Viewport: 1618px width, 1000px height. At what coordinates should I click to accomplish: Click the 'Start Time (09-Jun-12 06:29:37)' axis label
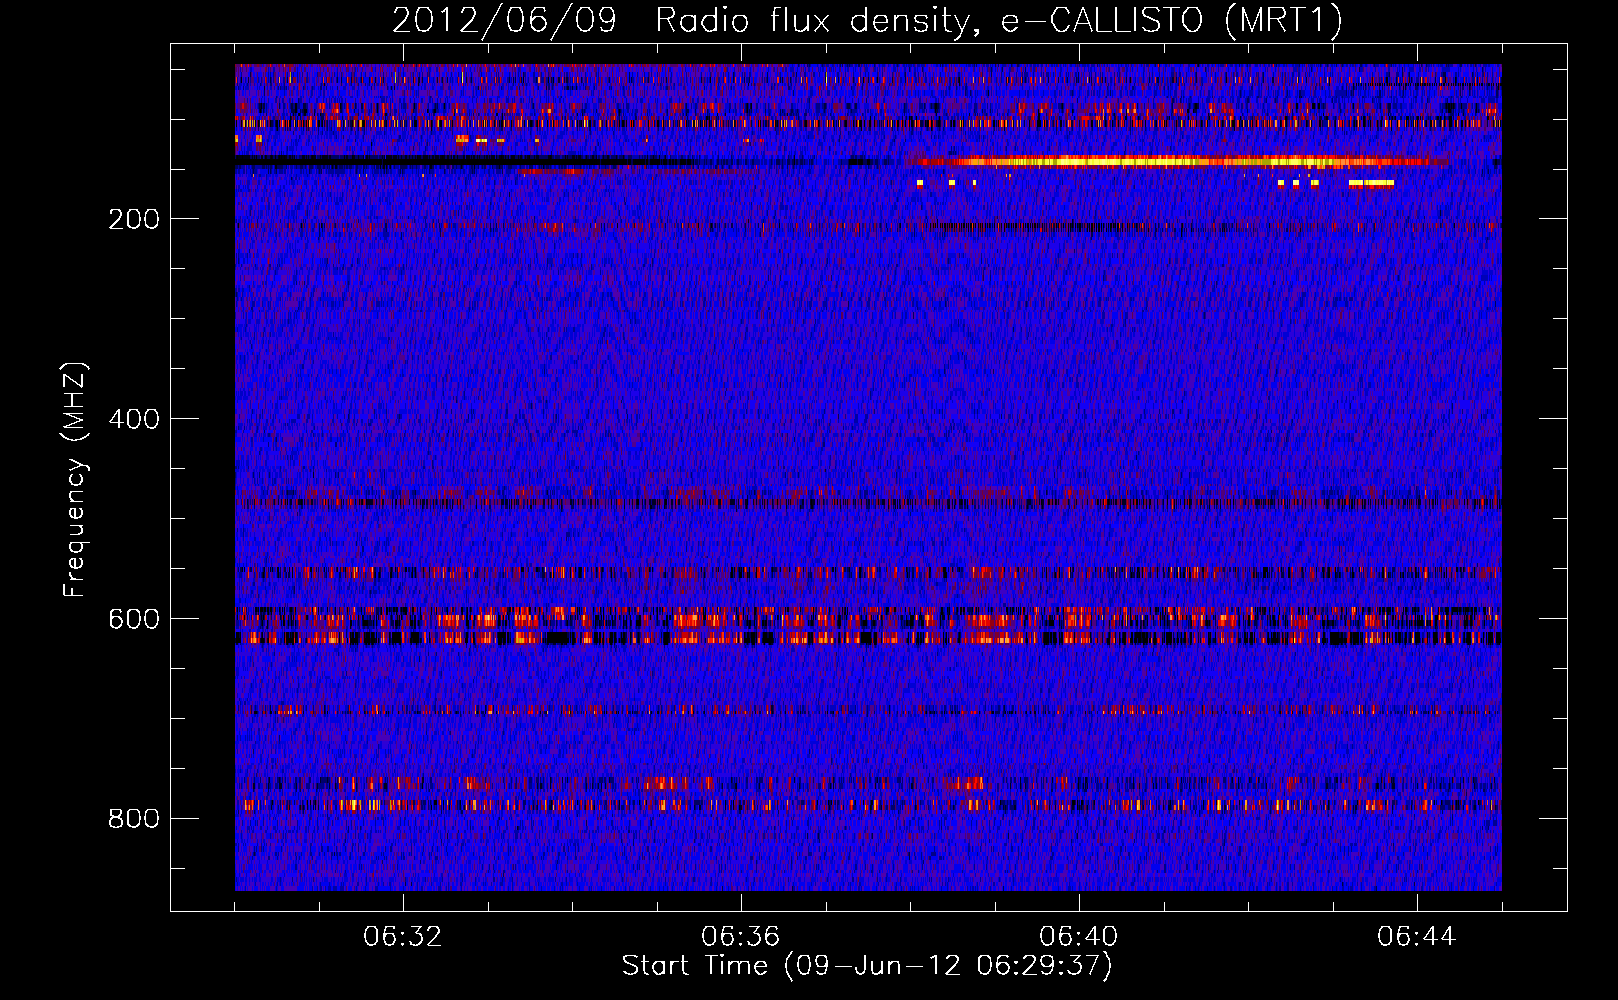(867, 966)
